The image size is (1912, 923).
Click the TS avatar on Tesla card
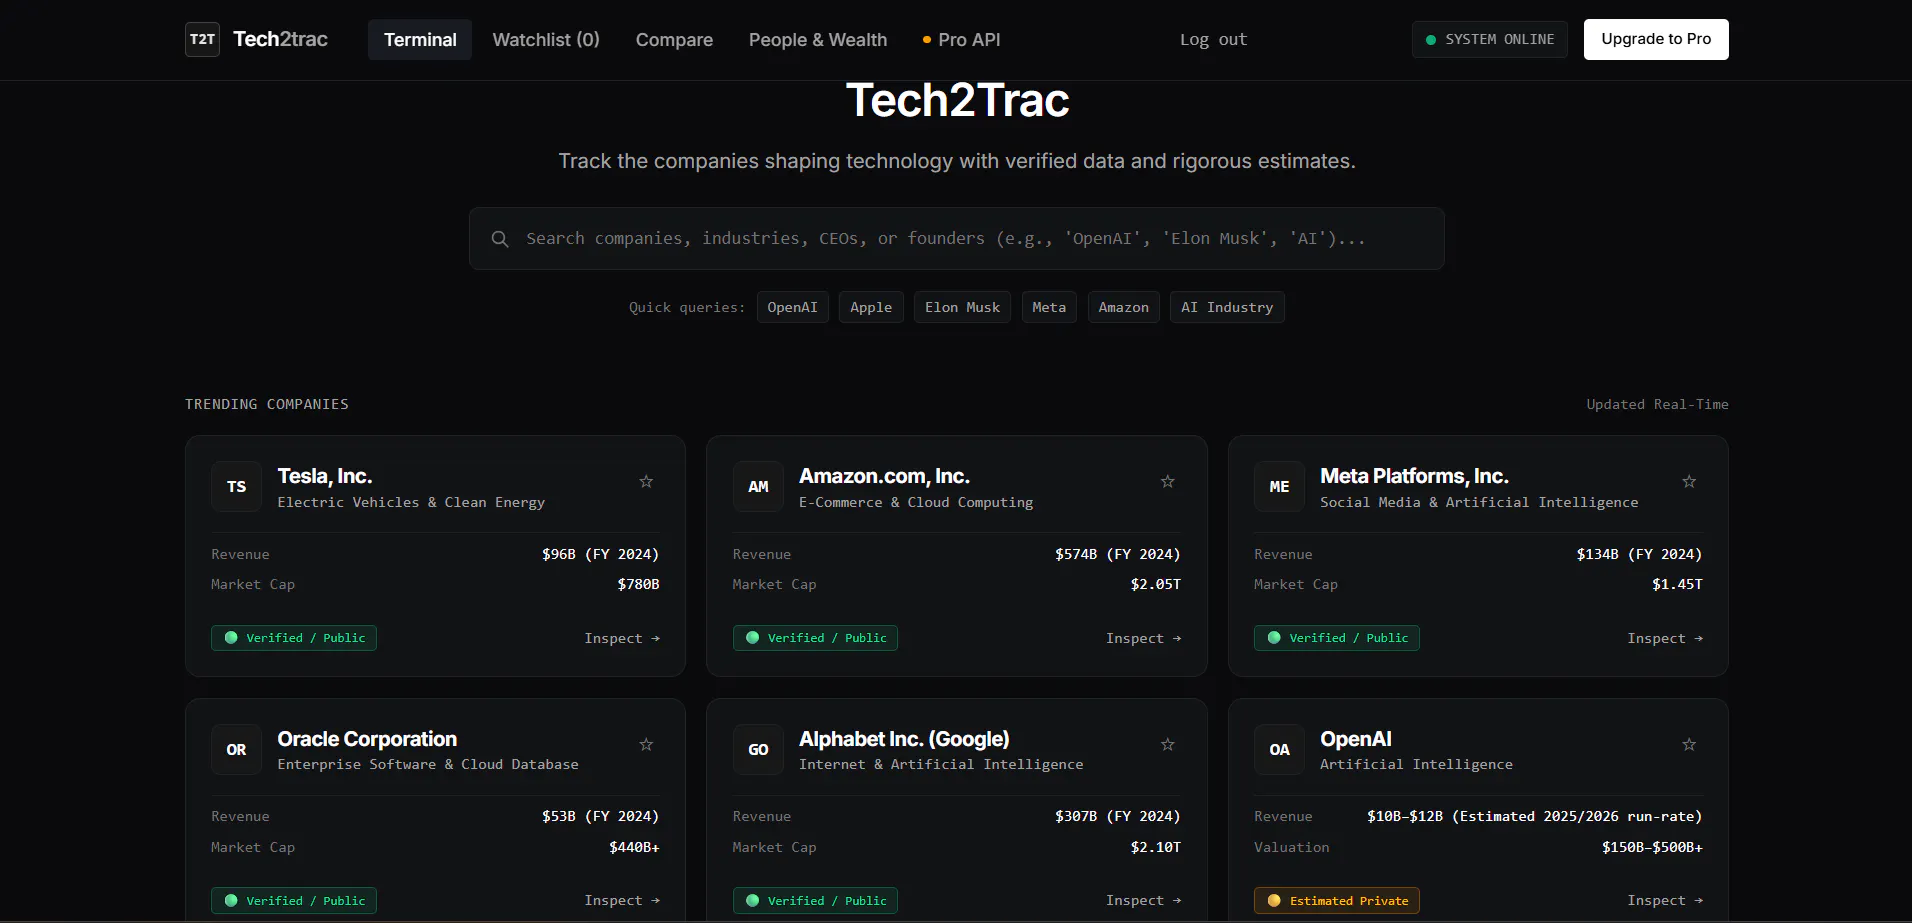tap(236, 487)
